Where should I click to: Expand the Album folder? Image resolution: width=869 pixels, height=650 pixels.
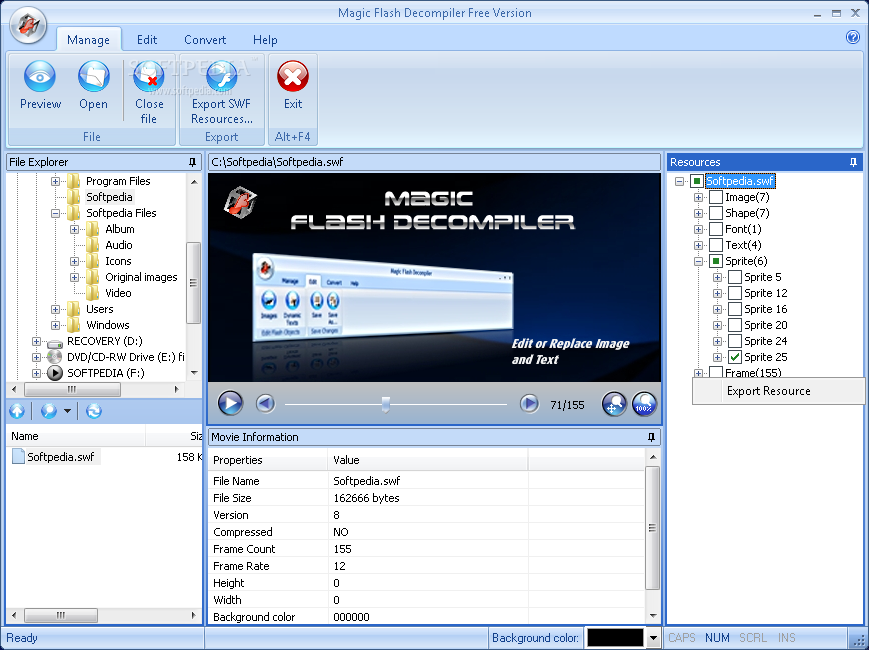click(74, 229)
